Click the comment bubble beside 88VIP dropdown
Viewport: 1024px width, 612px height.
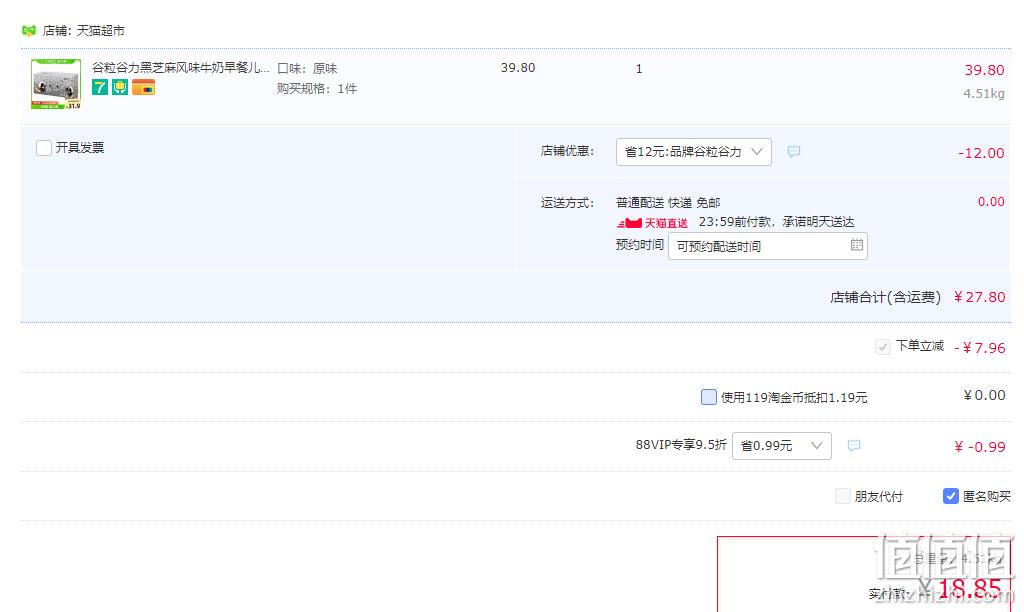tap(854, 445)
